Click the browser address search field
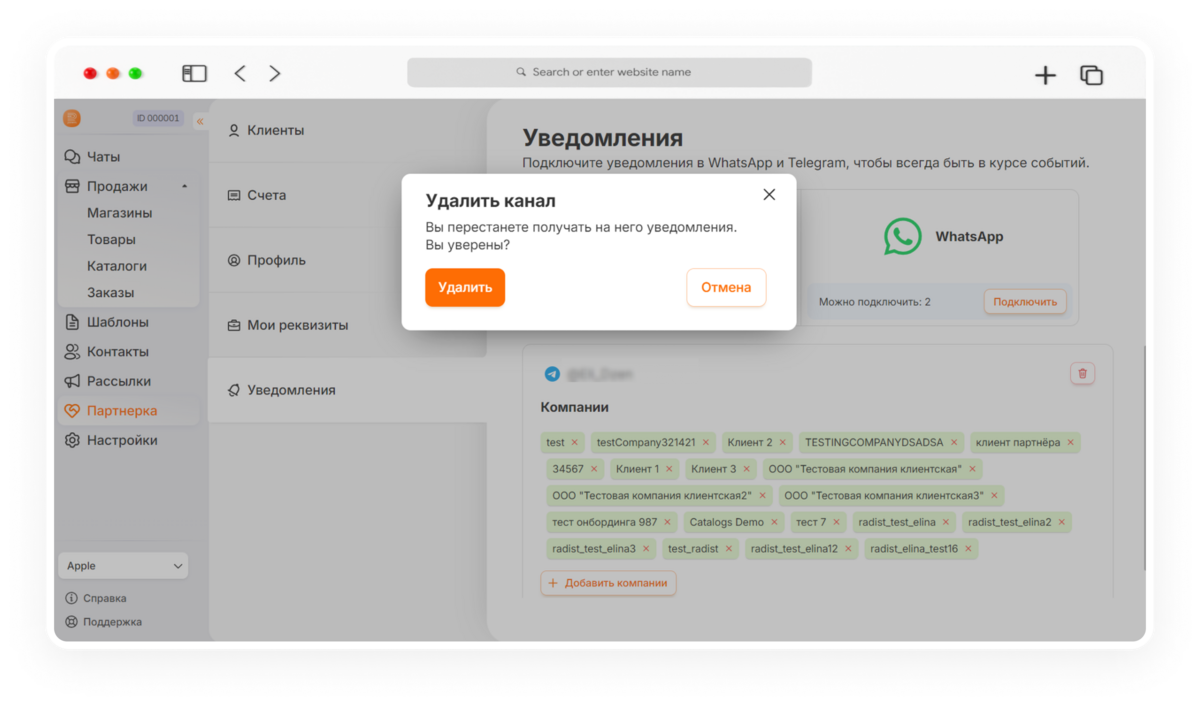Viewport: 1200px width, 704px height. tap(609, 72)
